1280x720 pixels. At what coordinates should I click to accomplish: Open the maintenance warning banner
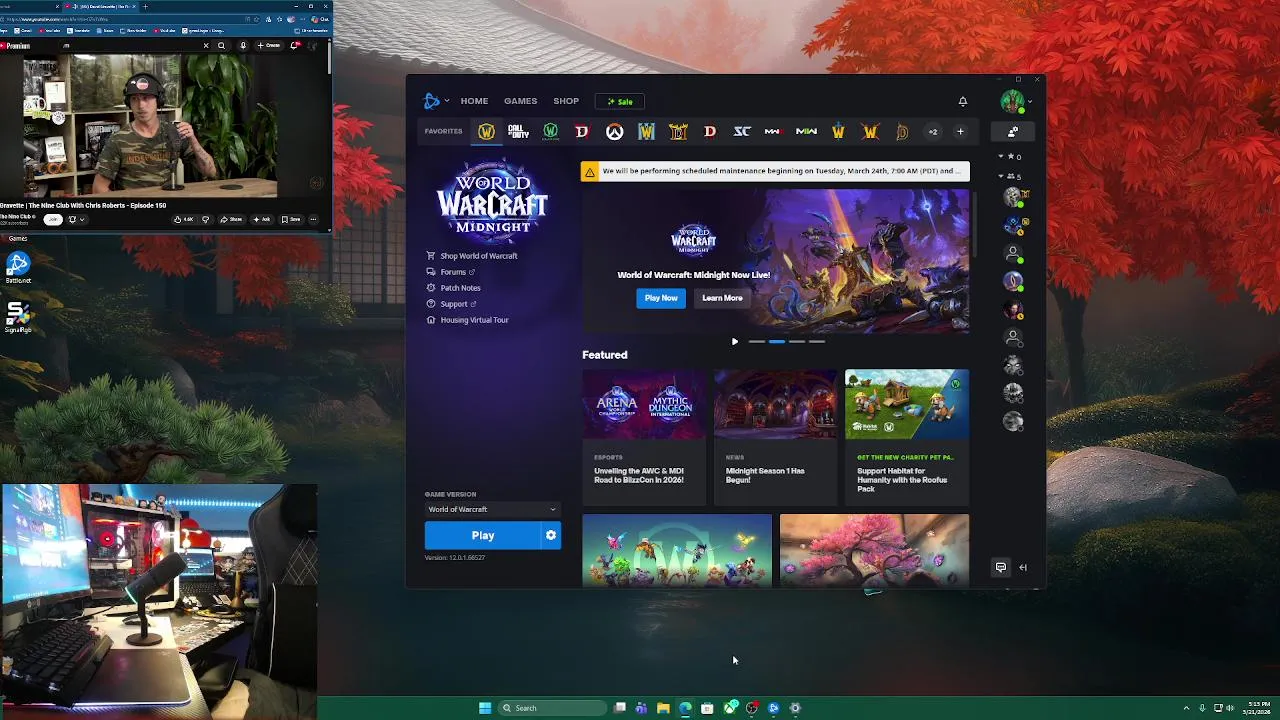[775, 171]
